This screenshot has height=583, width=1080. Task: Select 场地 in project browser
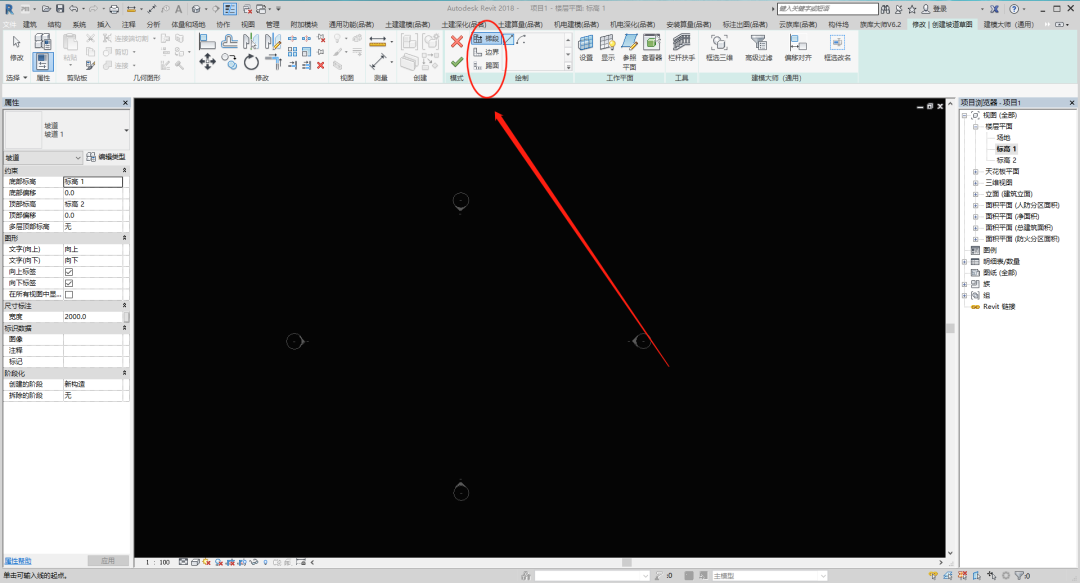pos(1003,138)
